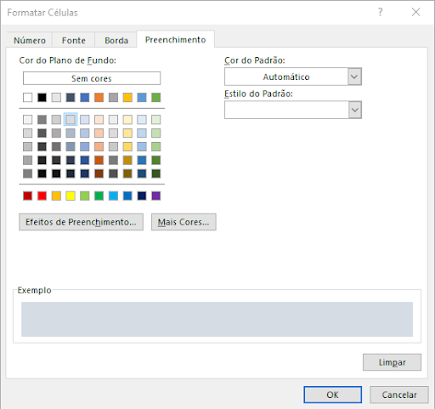Expand the Estilo do Padrão dropdown

coord(355,110)
